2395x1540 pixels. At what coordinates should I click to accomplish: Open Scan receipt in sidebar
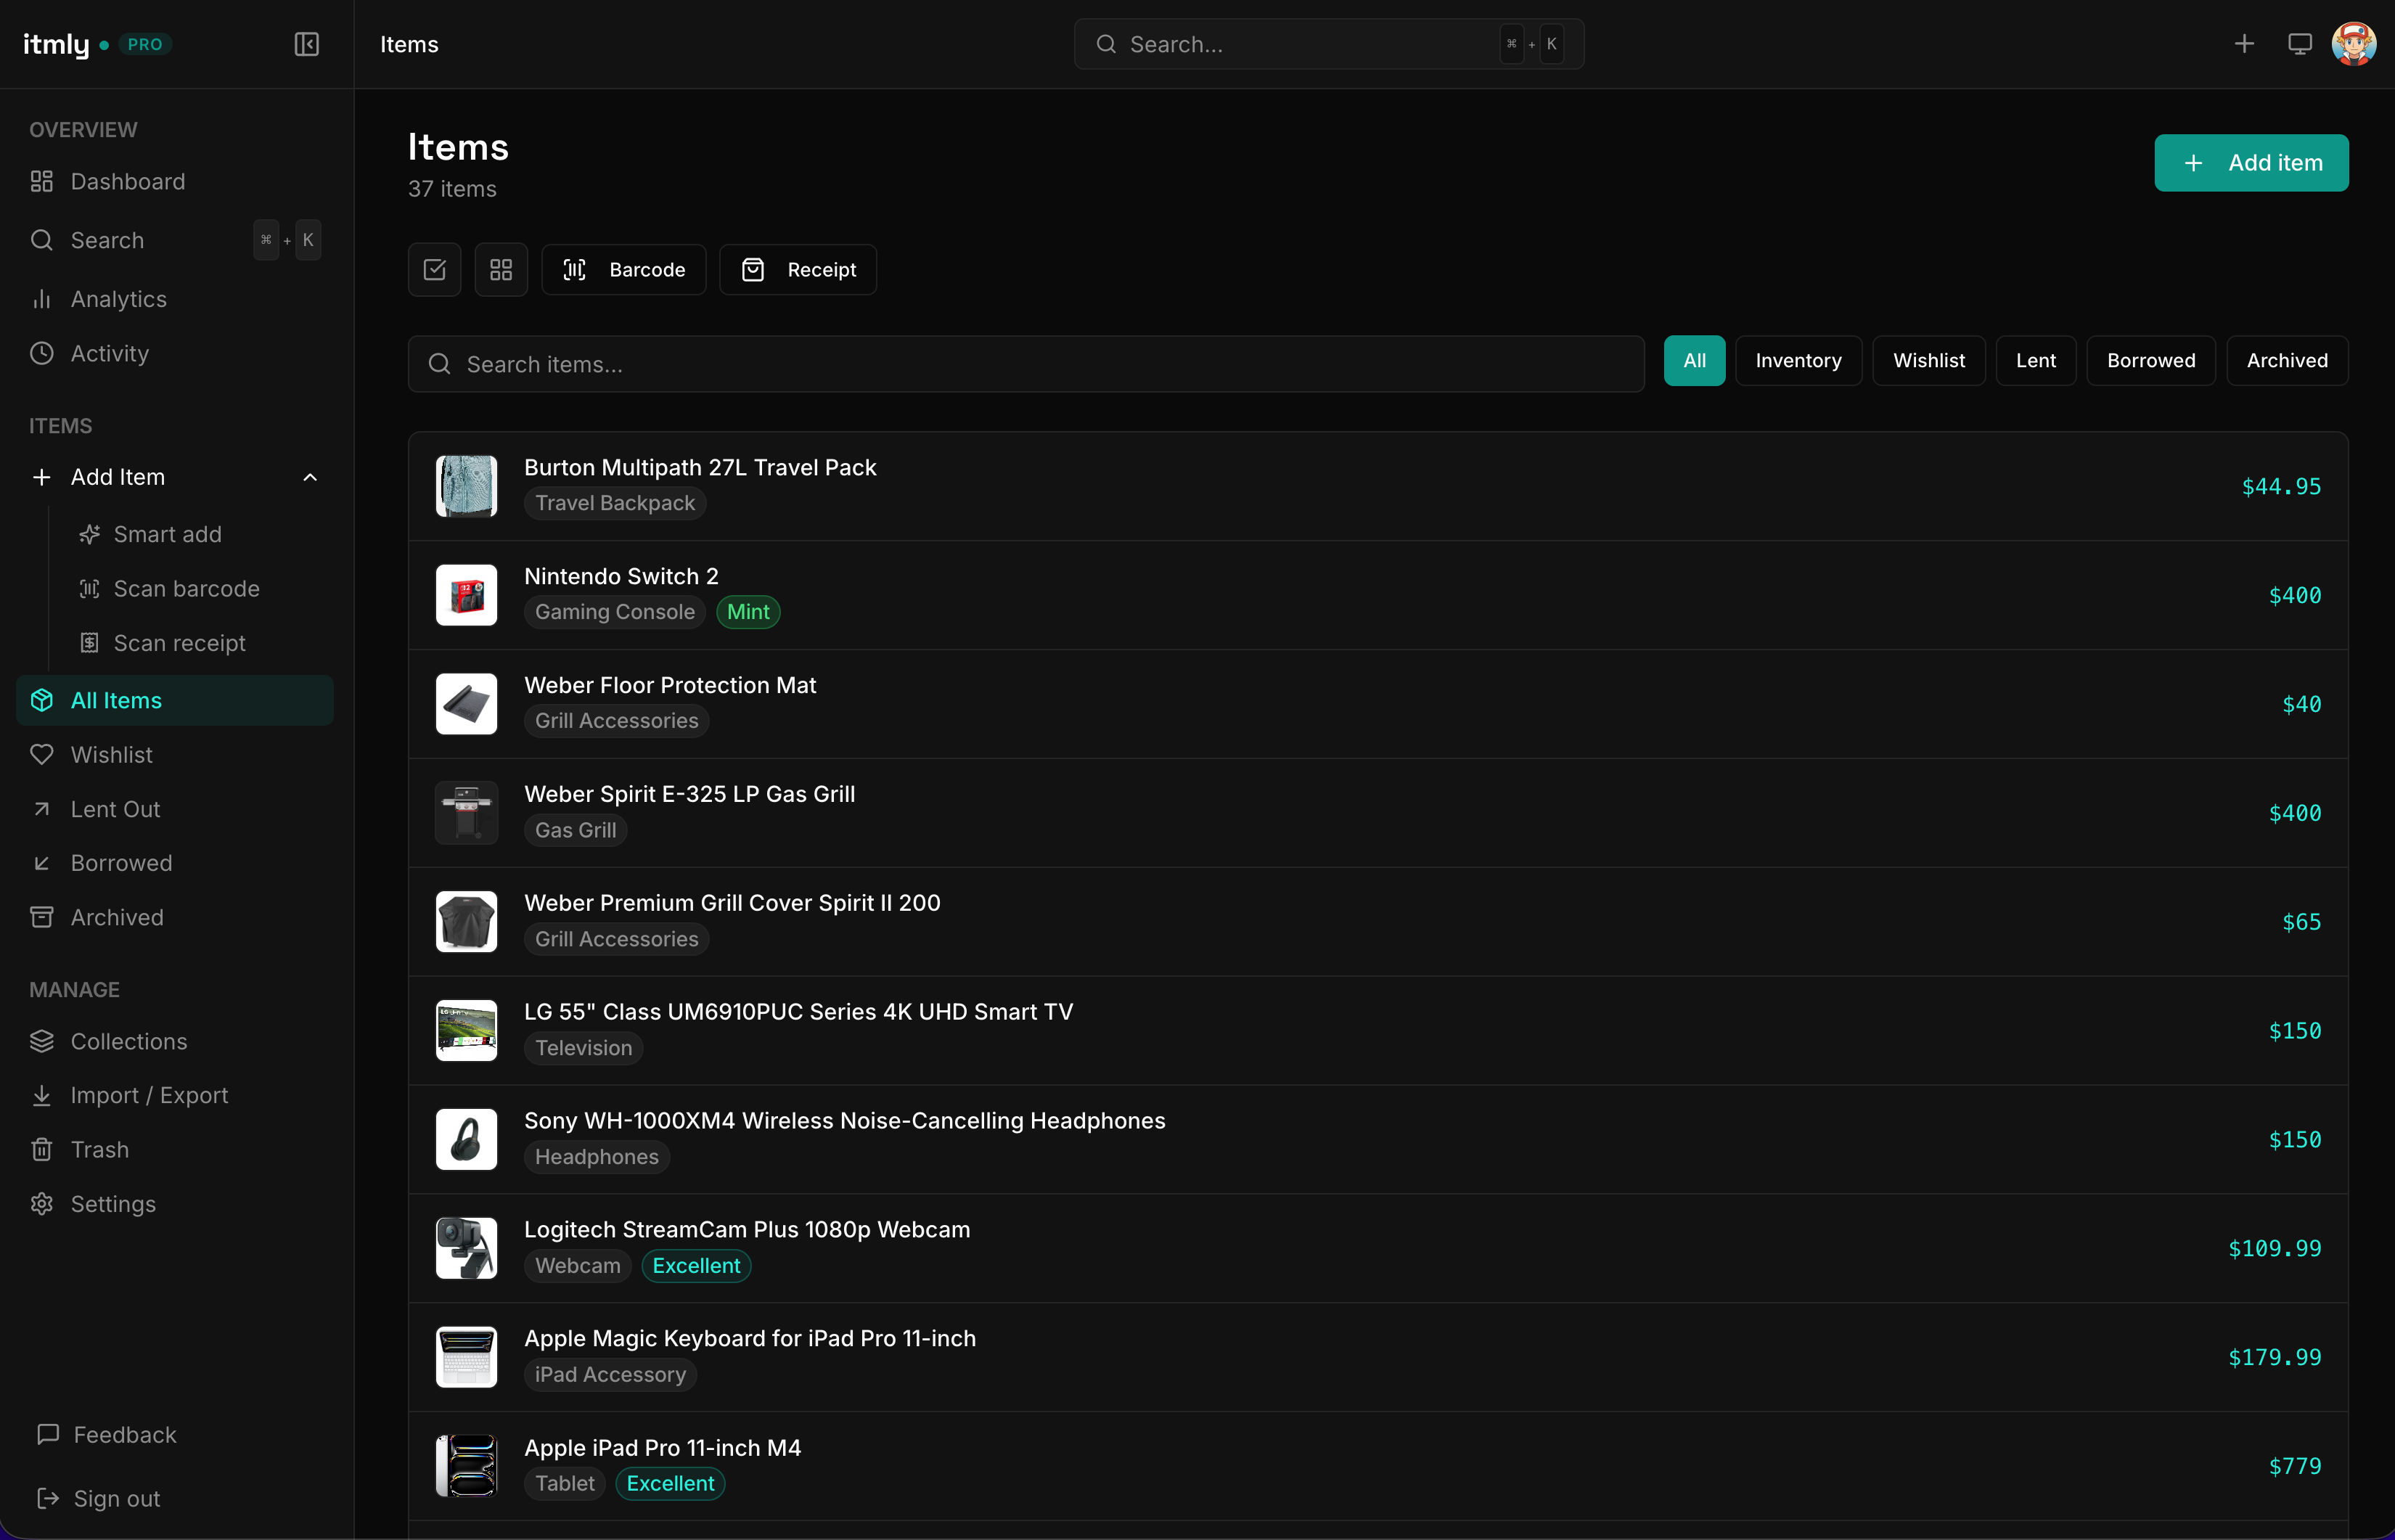(x=179, y=643)
